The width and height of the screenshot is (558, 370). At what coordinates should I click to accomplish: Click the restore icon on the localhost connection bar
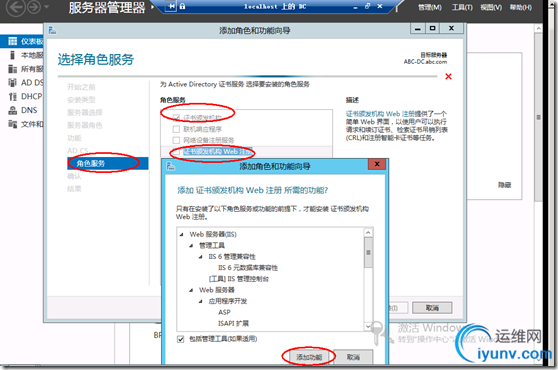tap(368, 6)
